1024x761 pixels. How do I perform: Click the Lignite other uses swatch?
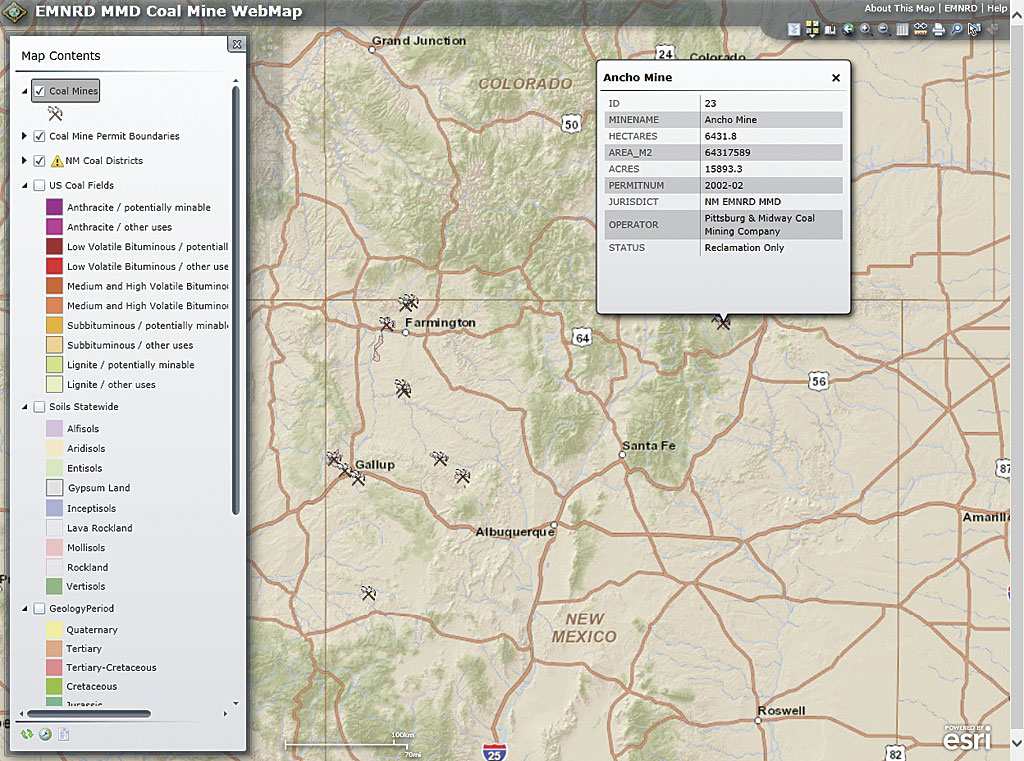click(x=54, y=385)
